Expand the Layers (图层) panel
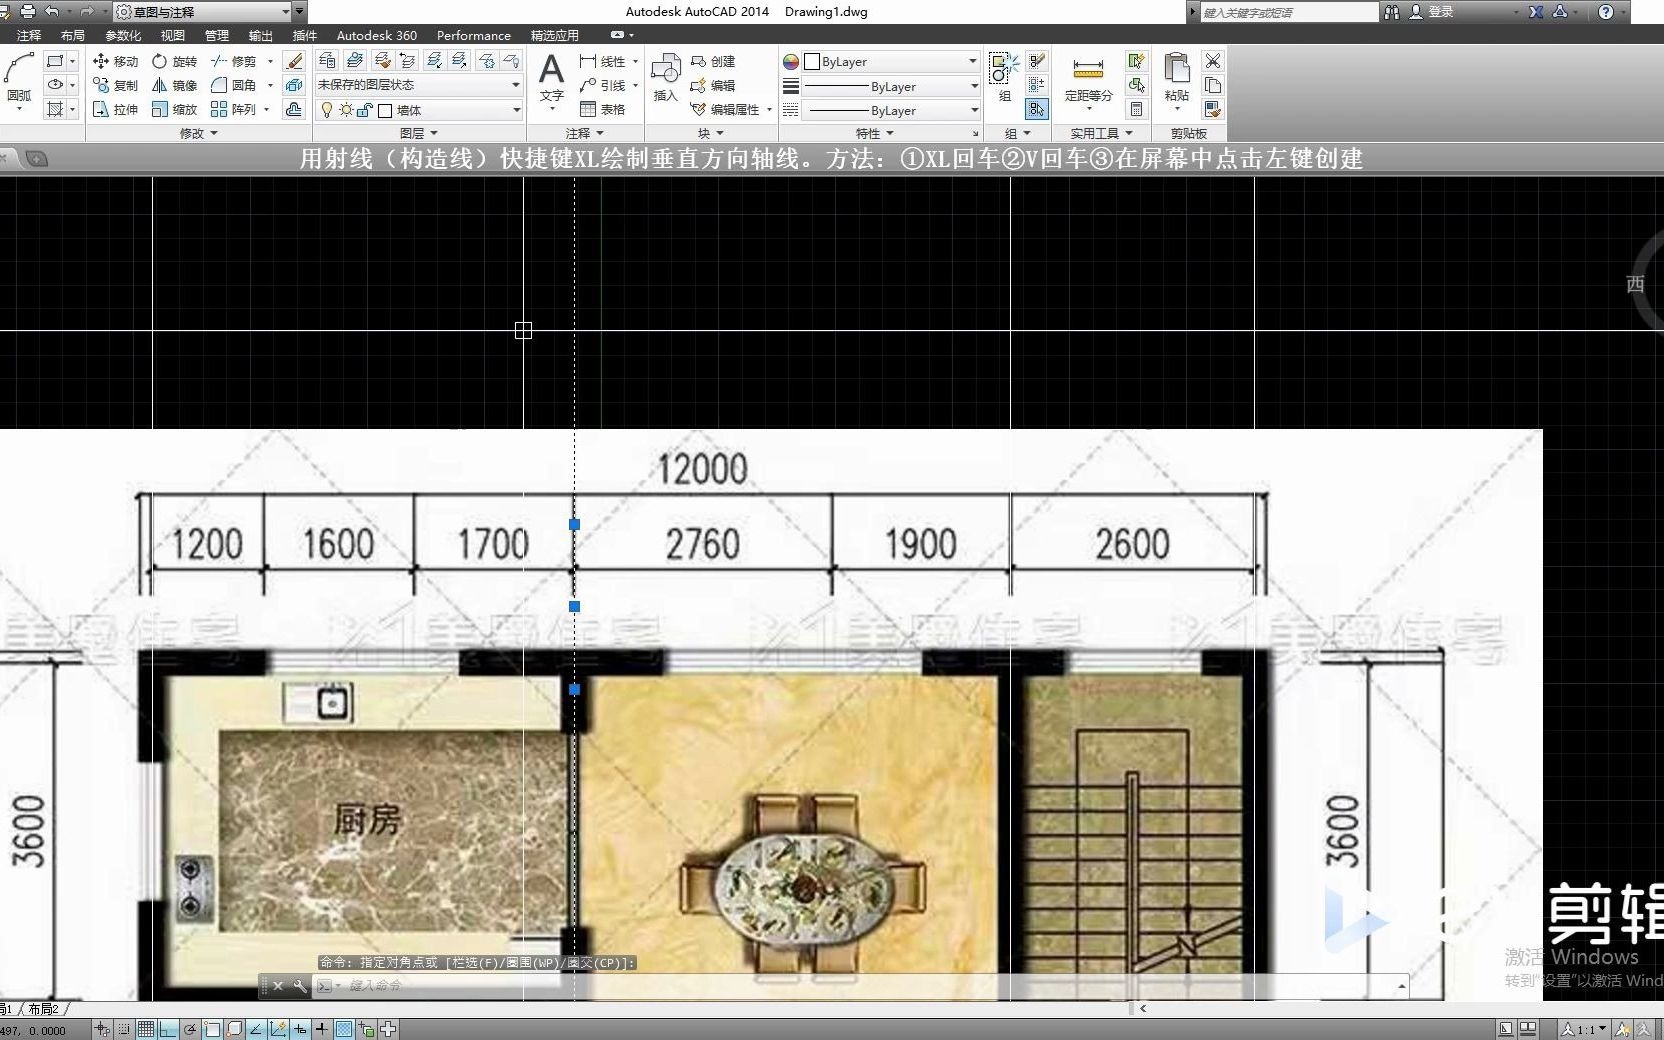This screenshot has height=1040, width=1664. [419, 133]
